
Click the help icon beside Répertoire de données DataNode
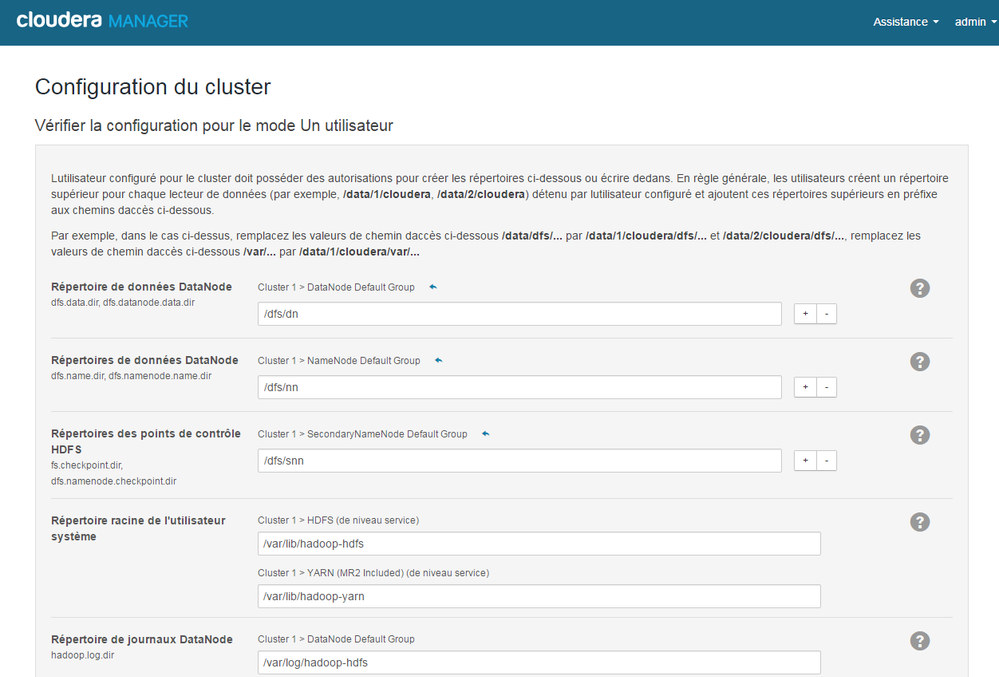919,288
